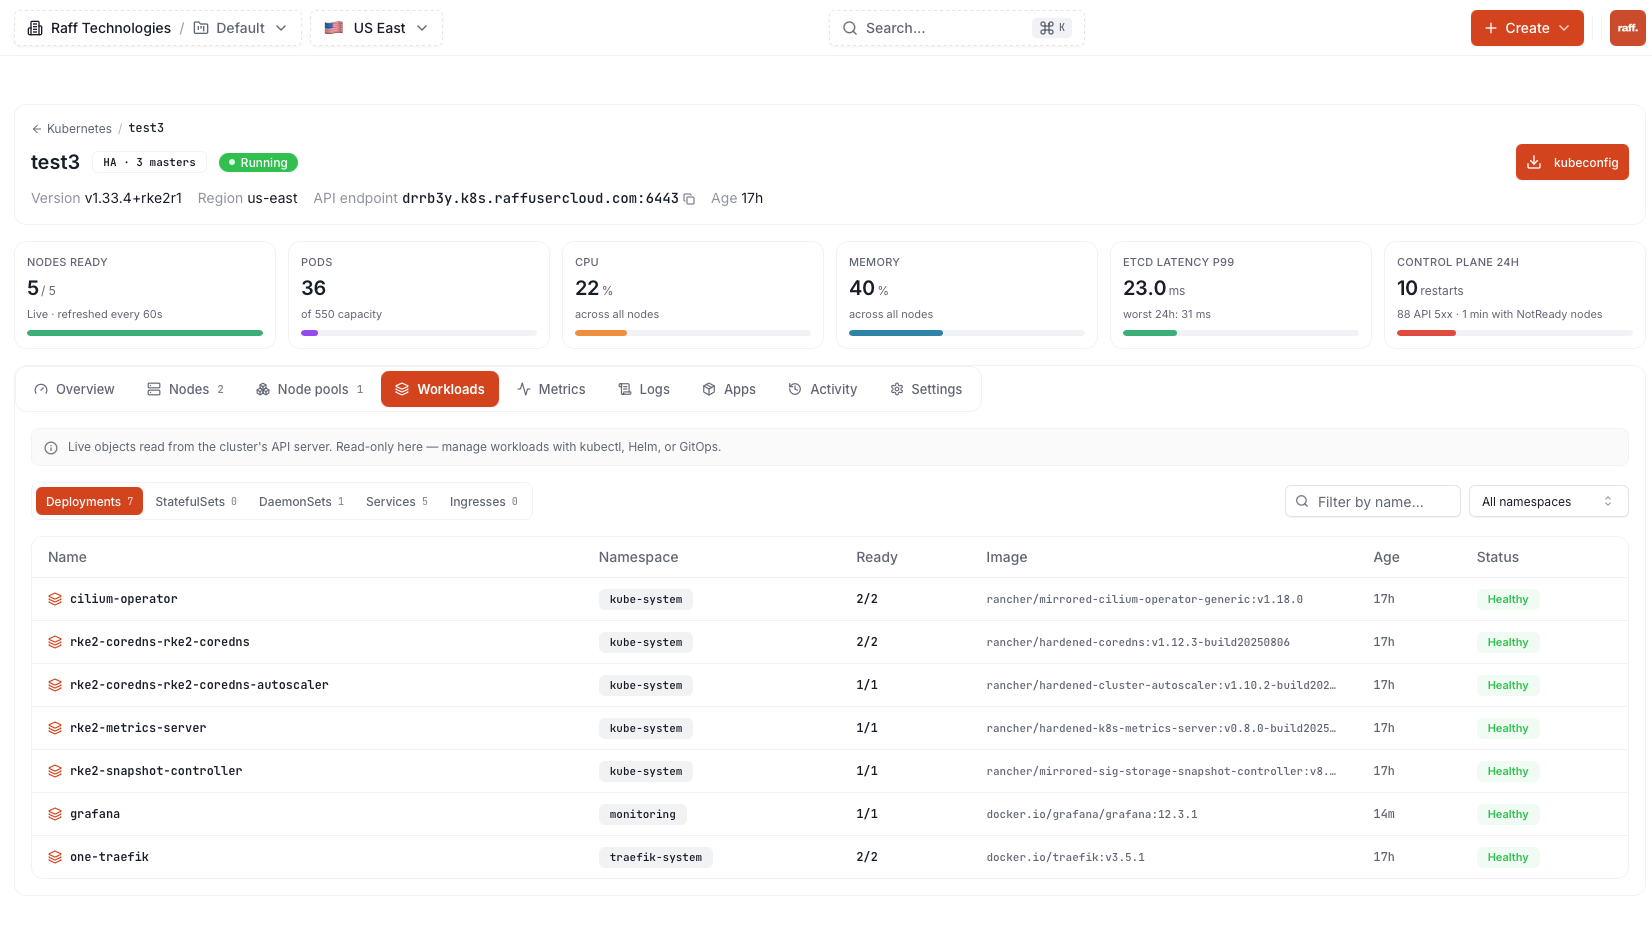Click the plus icon on Create button
1652x949 pixels.
1491,28
